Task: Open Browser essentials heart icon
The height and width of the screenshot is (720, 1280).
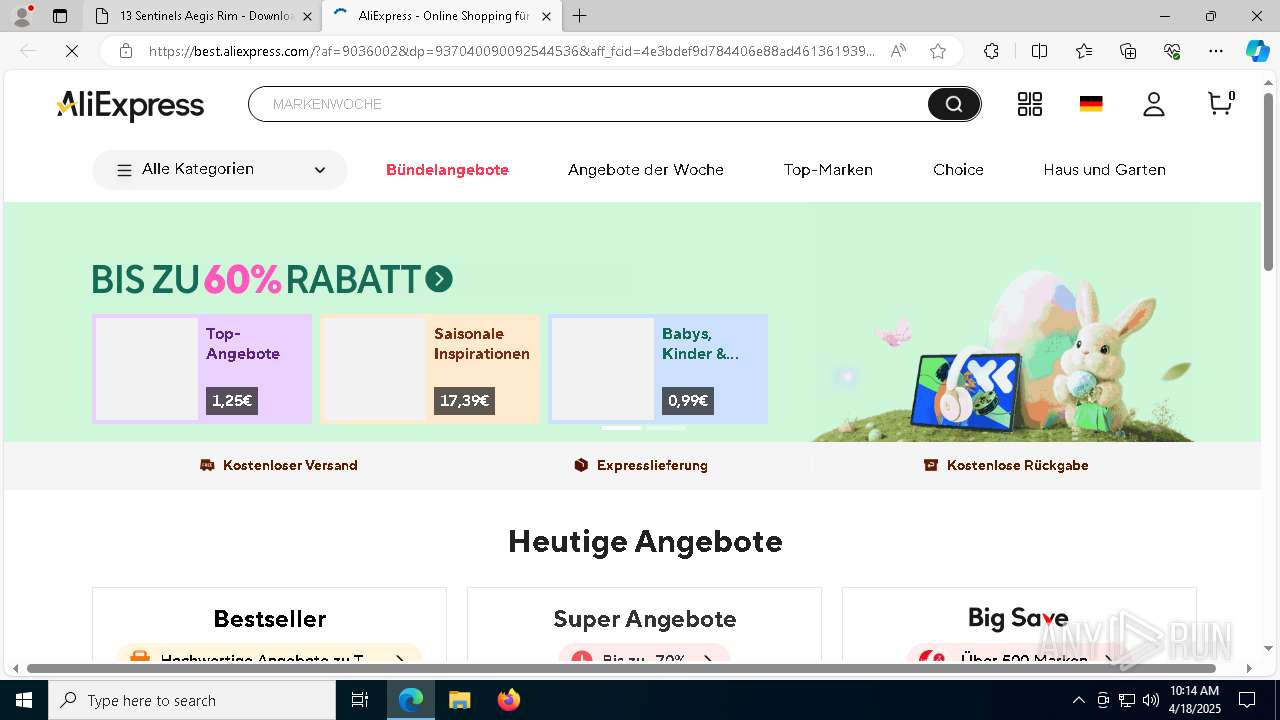Action: (x=1172, y=51)
